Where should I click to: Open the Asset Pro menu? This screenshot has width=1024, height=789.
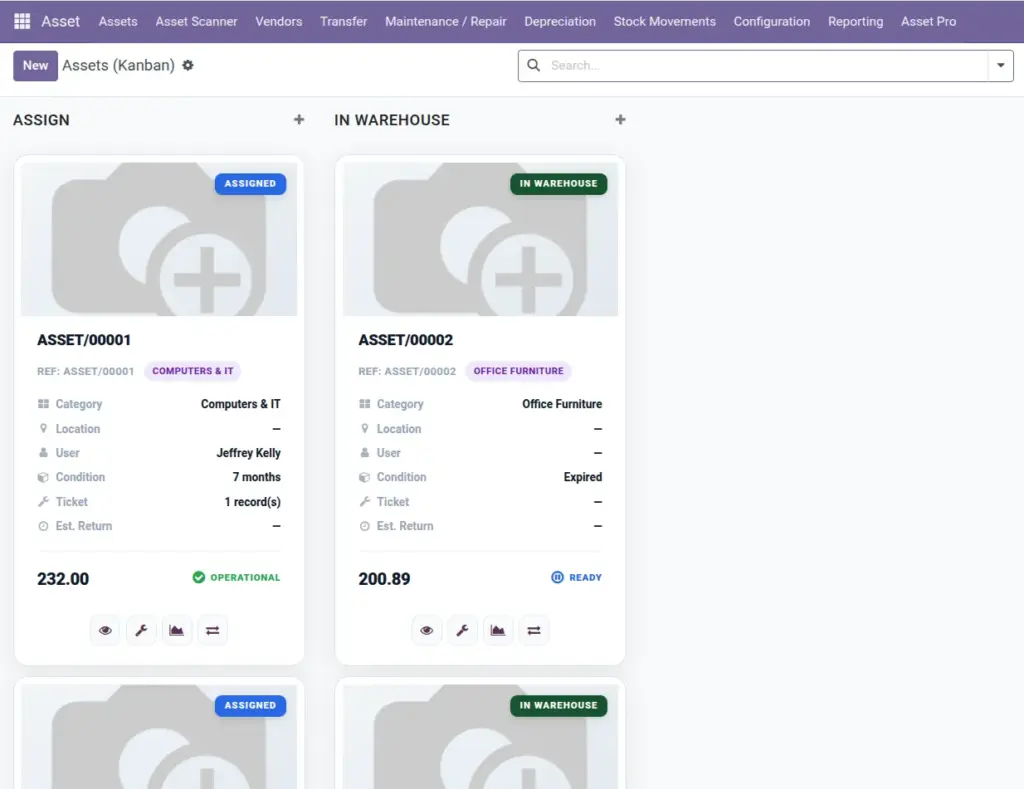pyautogui.click(x=929, y=22)
